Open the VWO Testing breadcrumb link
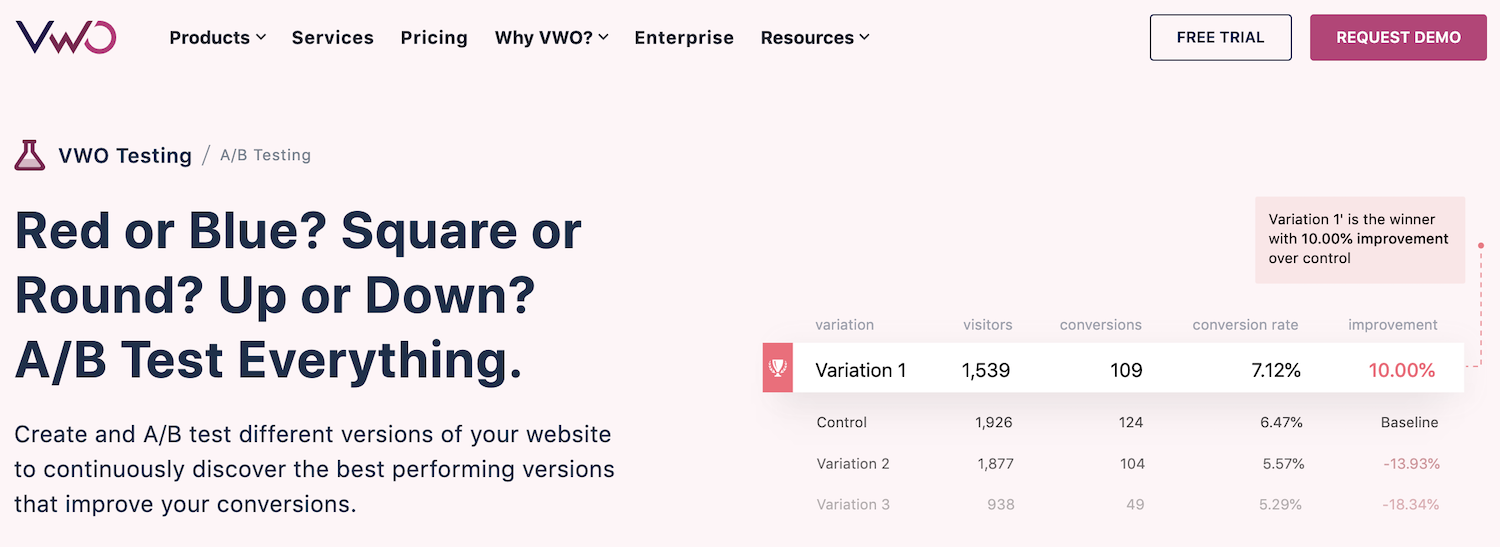The width and height of the screenshot is (1500, 547). [125, 156]
